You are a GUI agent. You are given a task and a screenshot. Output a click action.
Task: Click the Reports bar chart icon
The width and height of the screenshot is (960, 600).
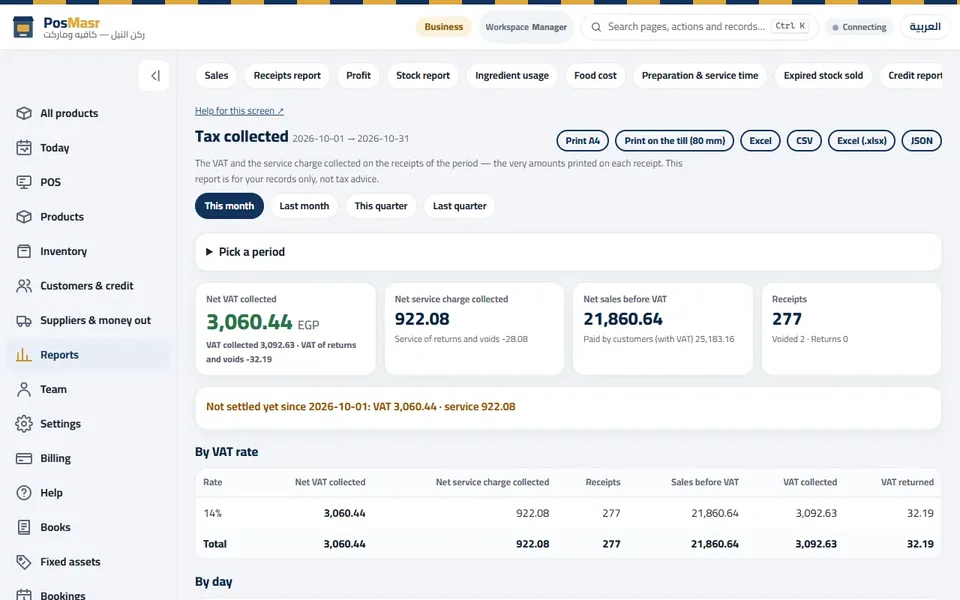coord(24,355)
